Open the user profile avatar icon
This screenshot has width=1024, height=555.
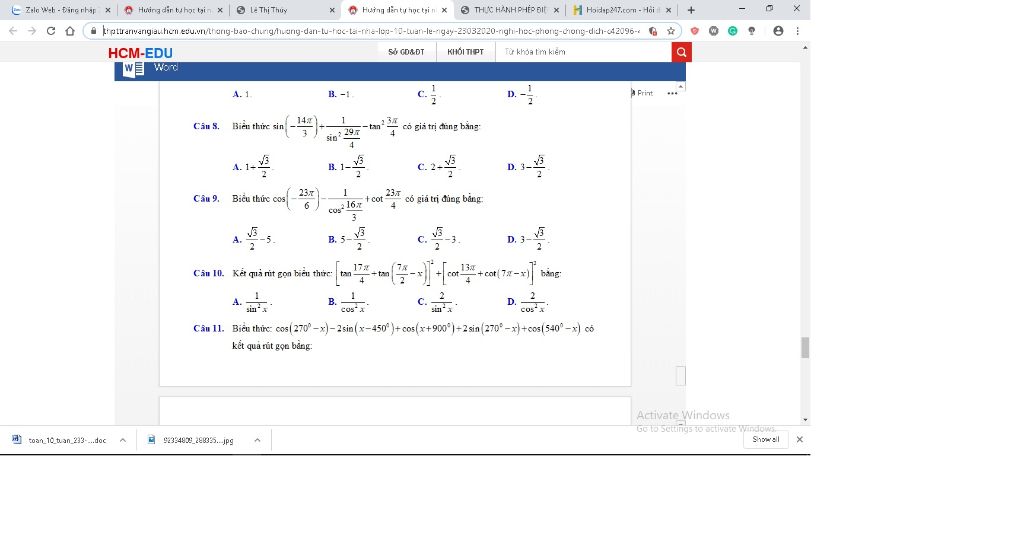click(x=778, y=31)
